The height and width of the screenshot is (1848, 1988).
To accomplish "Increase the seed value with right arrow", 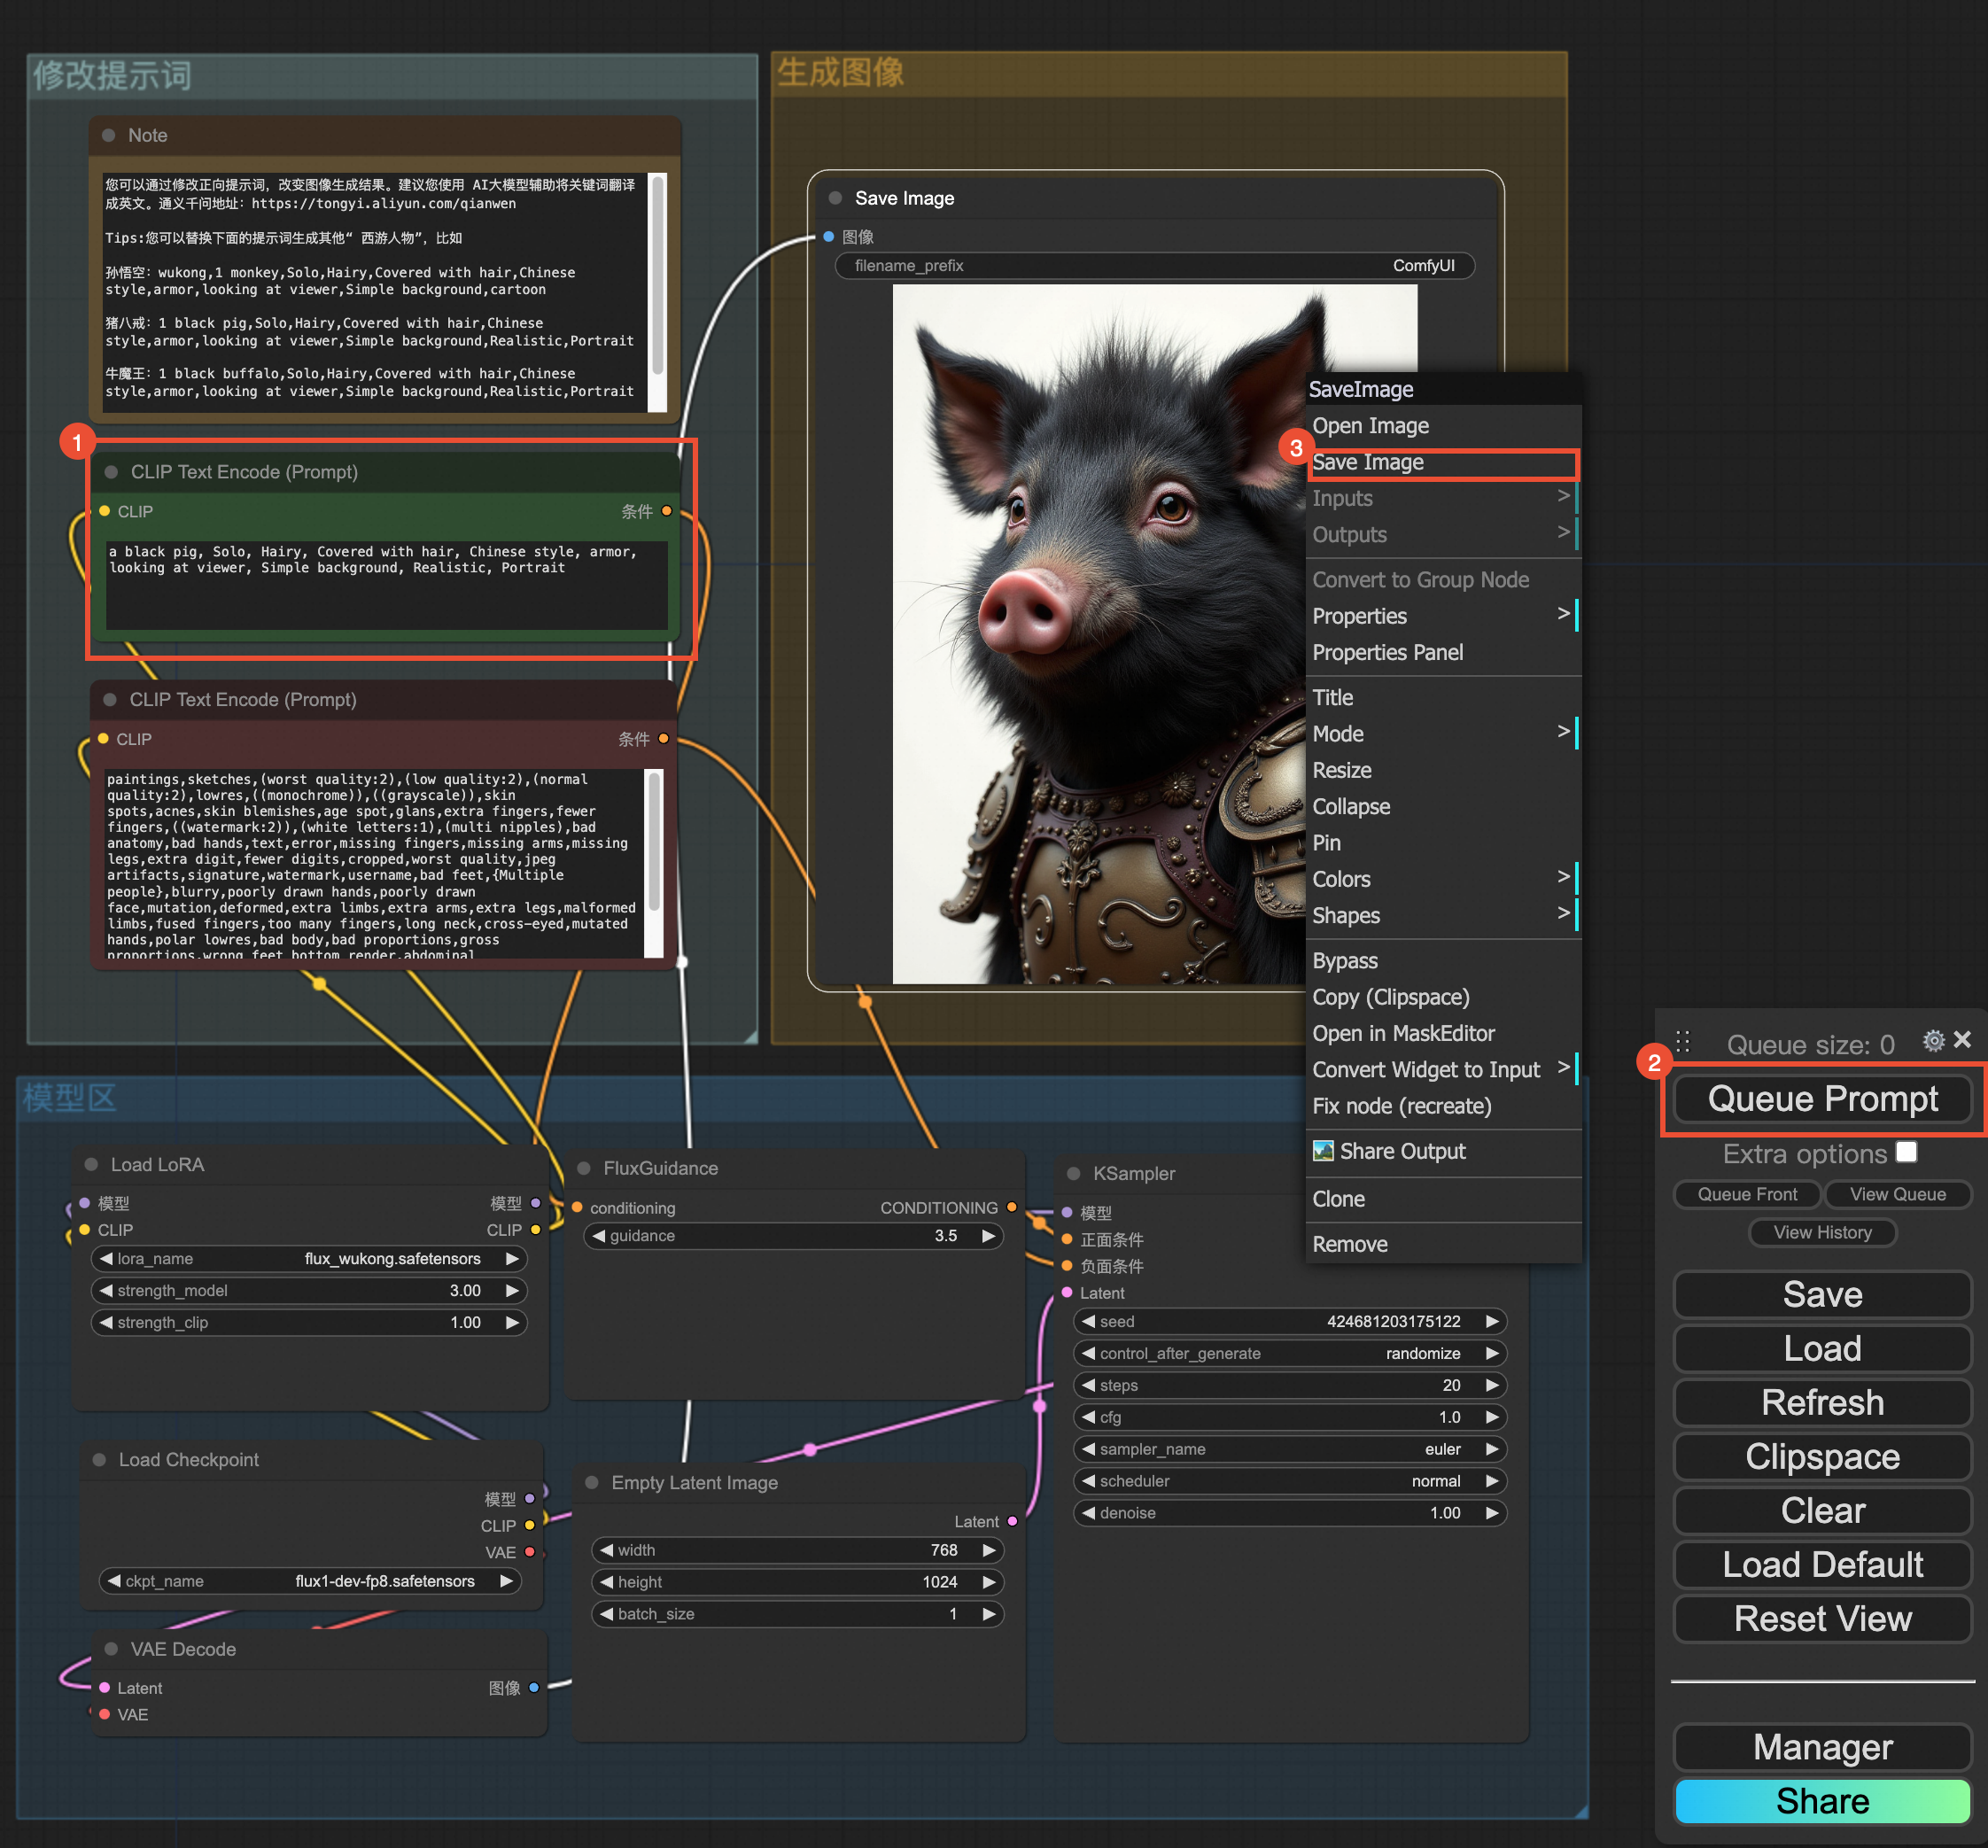I will (x=1491, y=1321).
